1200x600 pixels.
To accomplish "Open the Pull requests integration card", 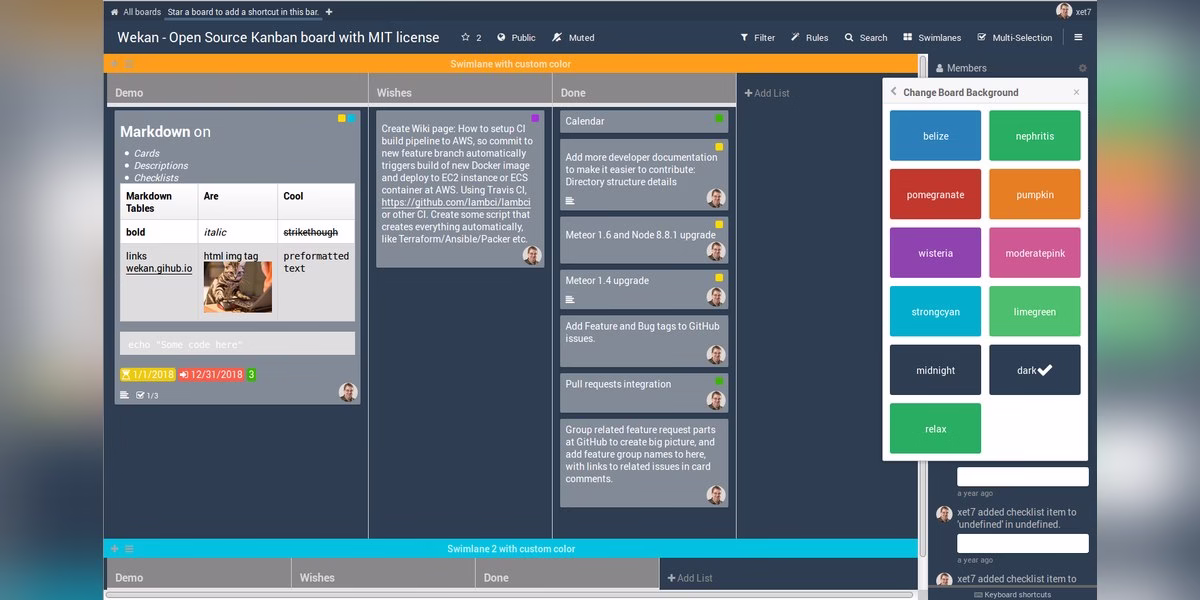I will coord(643,393).
